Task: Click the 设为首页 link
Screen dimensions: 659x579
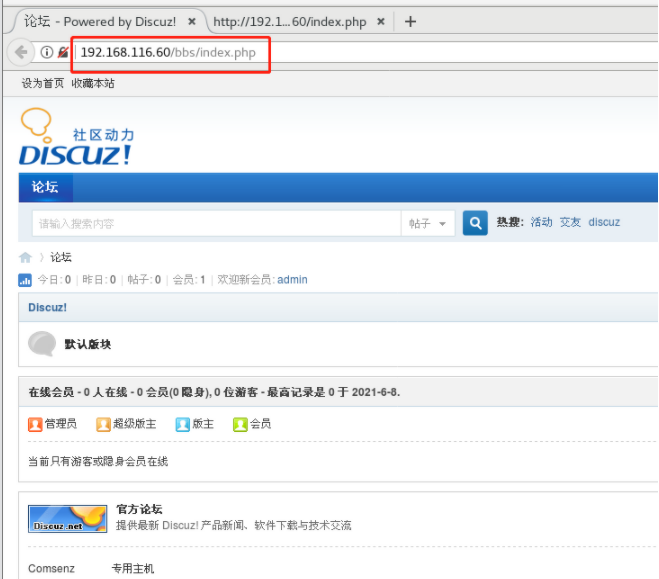Action: click(42, 83)
